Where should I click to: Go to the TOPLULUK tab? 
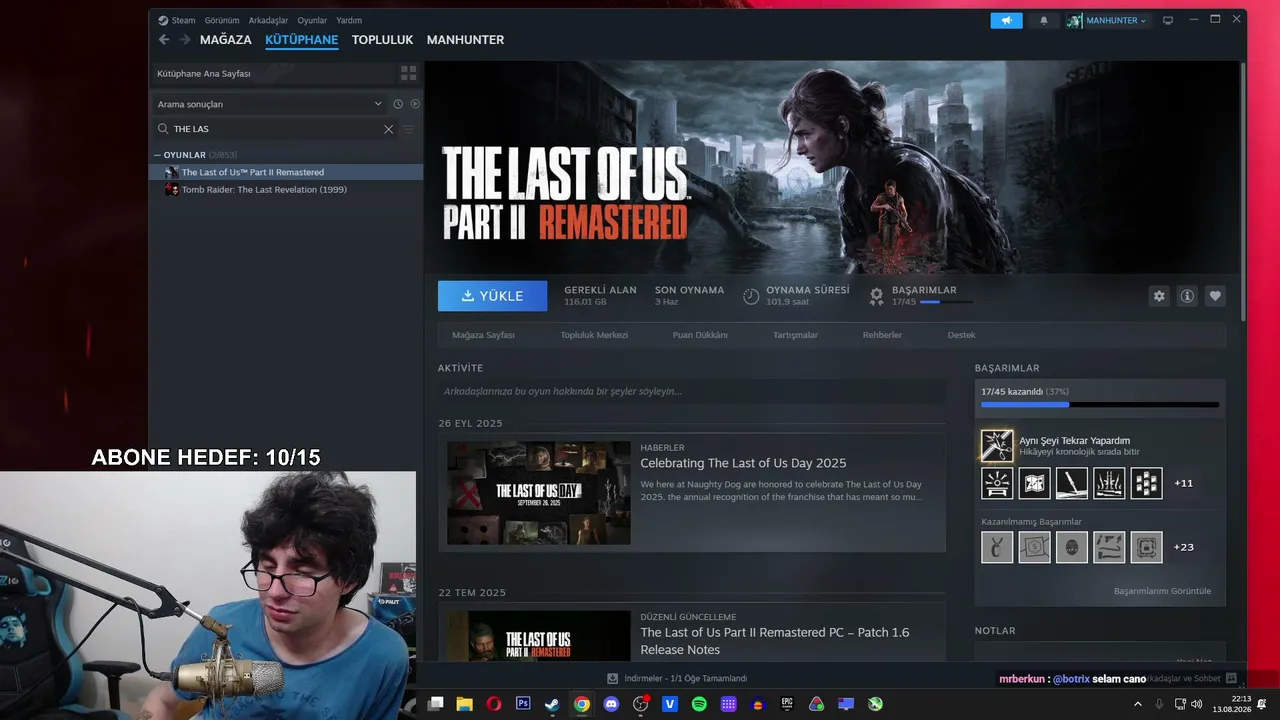(383, 40)
